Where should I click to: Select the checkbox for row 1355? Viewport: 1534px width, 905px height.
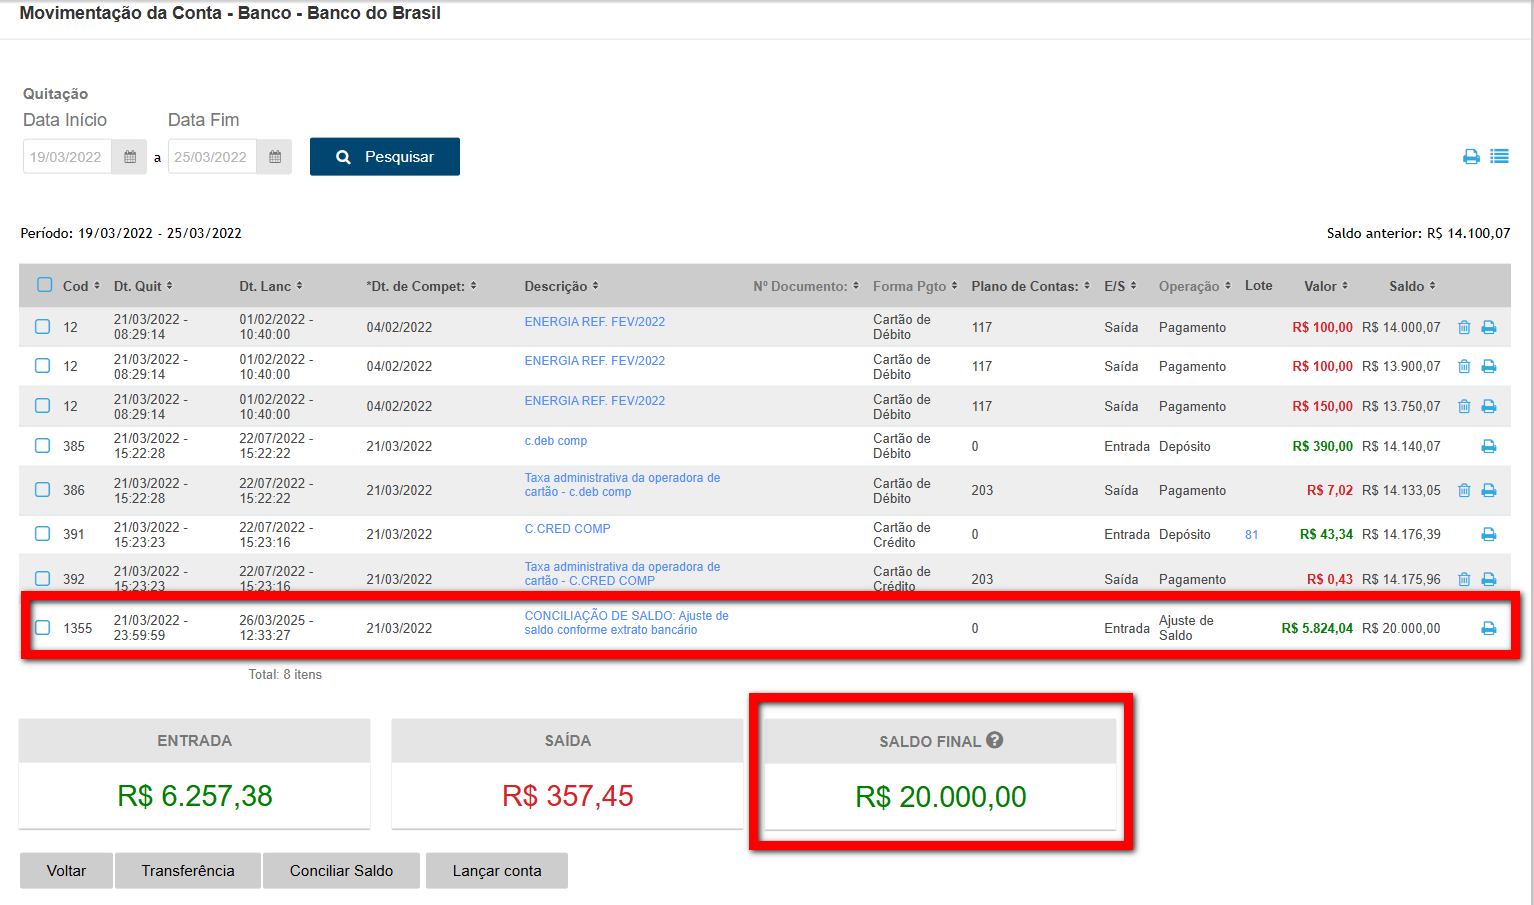(x=43, y=628)
